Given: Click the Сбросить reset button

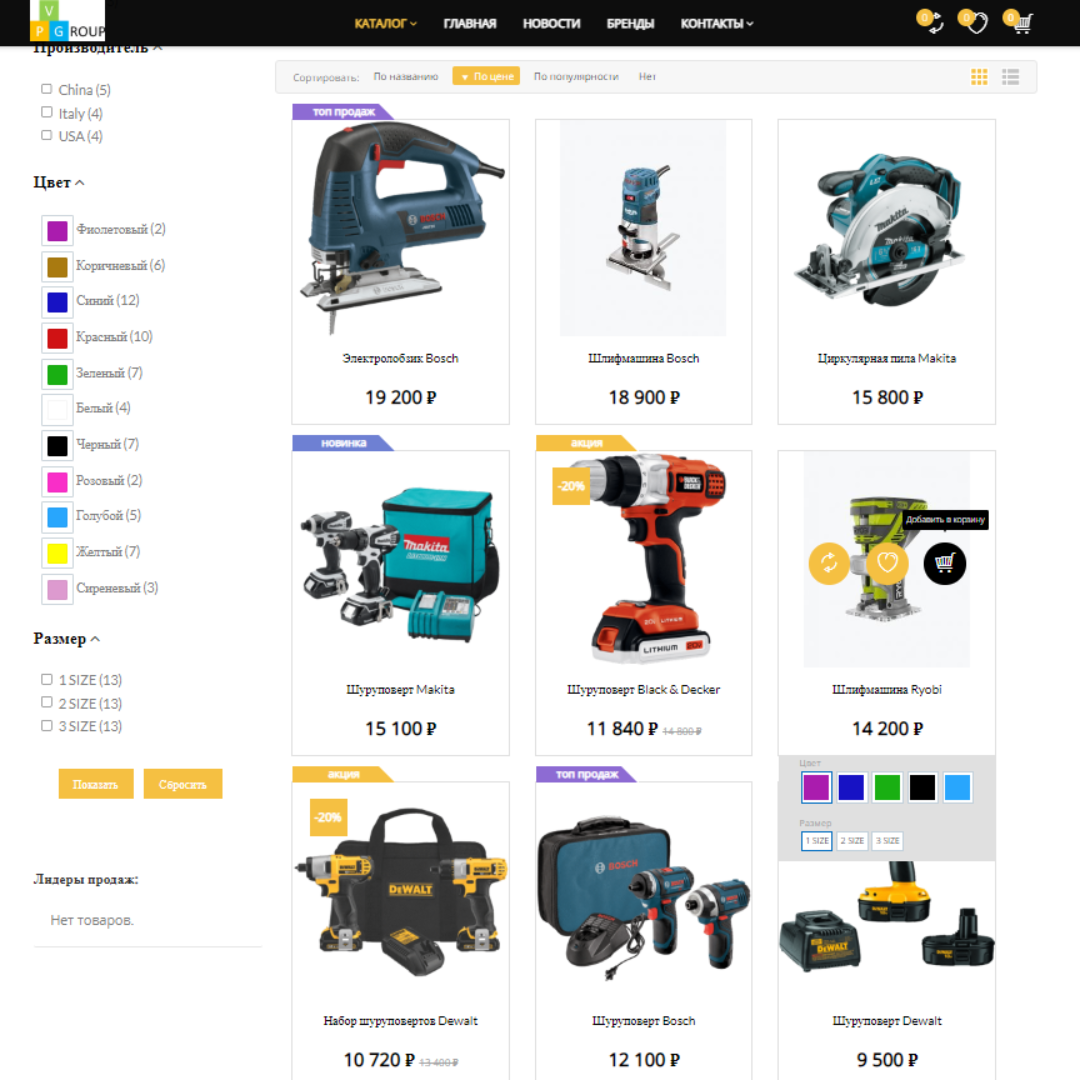Looking at the screenshot, I should point(182,784).
